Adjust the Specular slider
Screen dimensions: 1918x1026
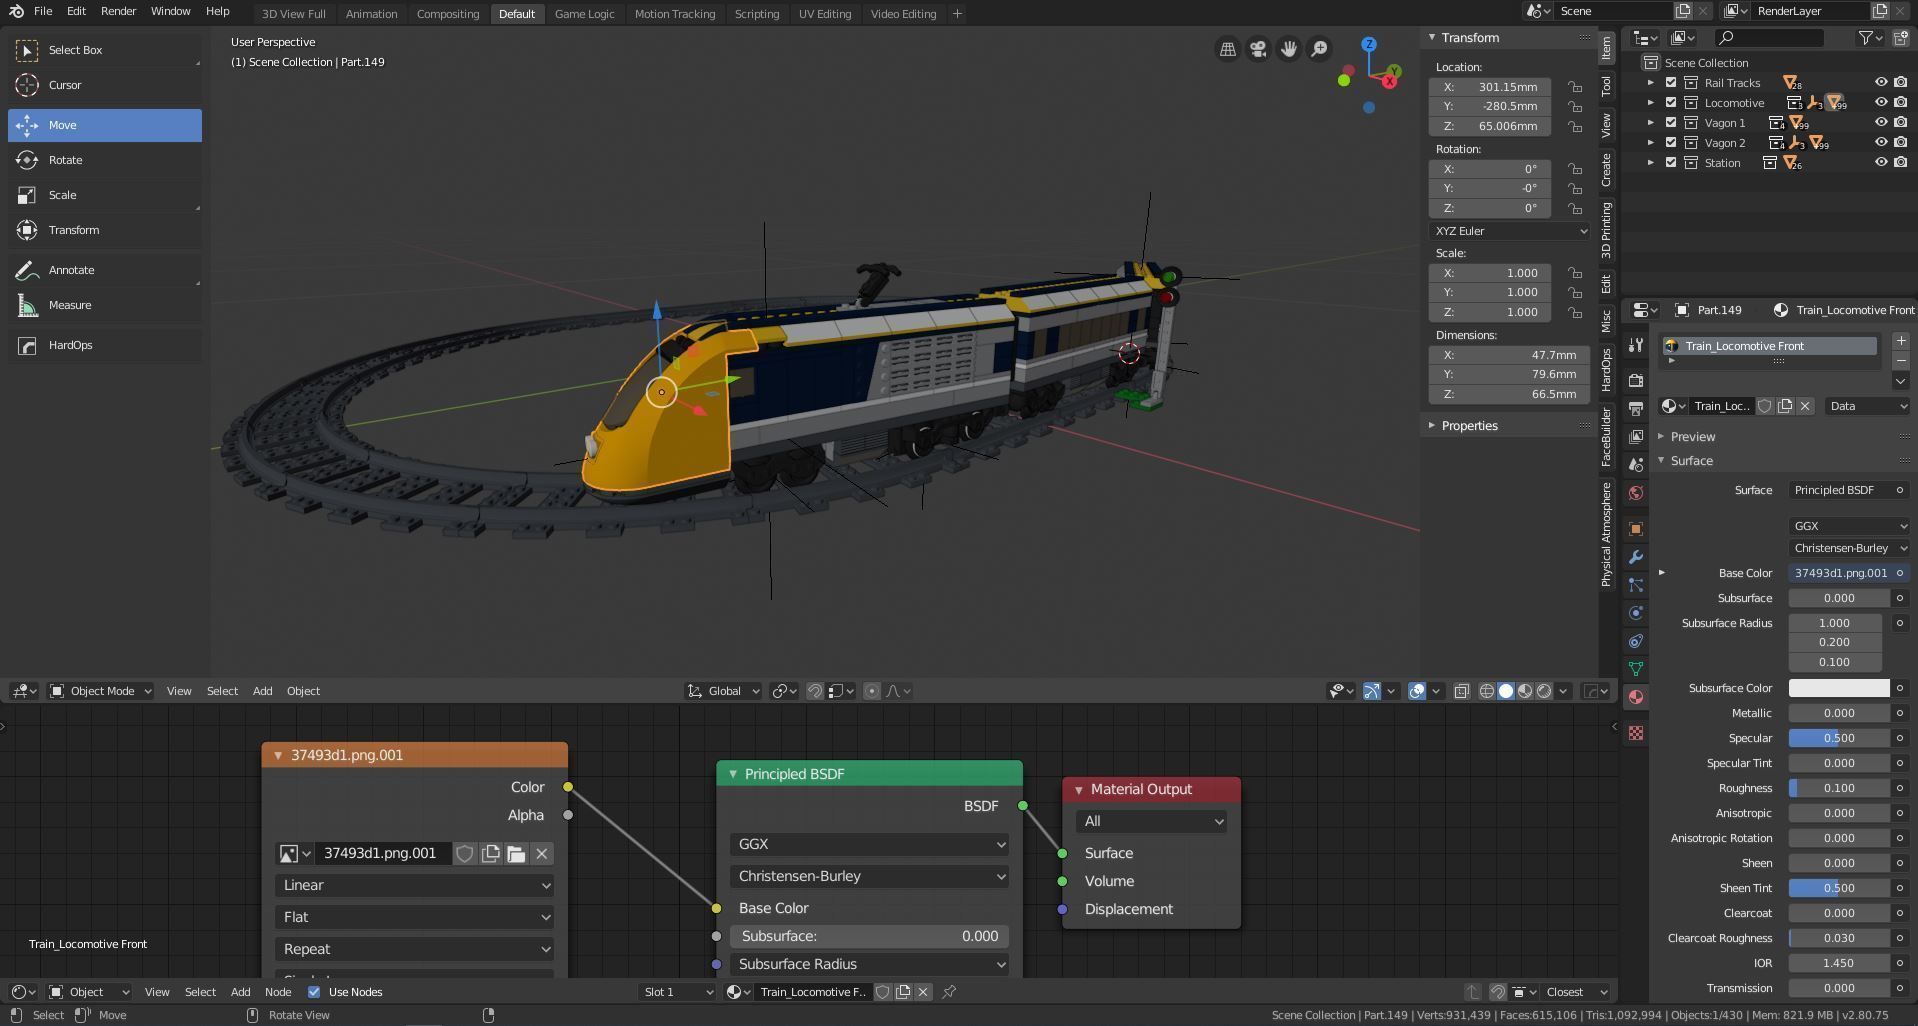(x=1838, y=738)
